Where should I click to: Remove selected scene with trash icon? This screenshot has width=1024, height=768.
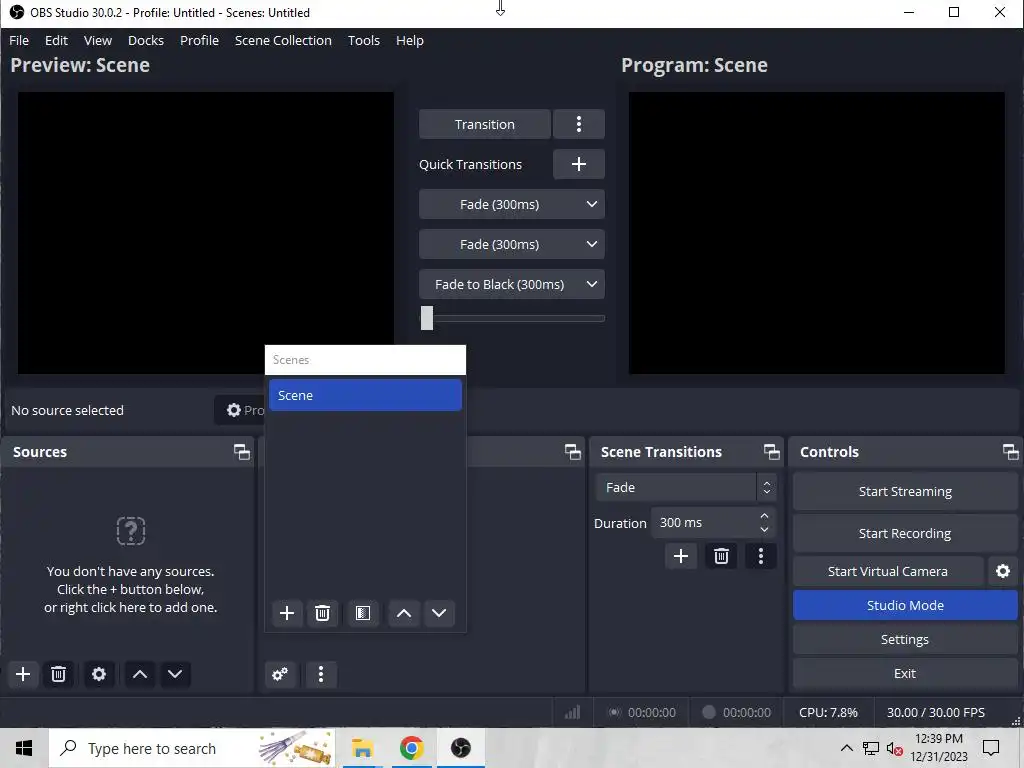click(322, 613)
